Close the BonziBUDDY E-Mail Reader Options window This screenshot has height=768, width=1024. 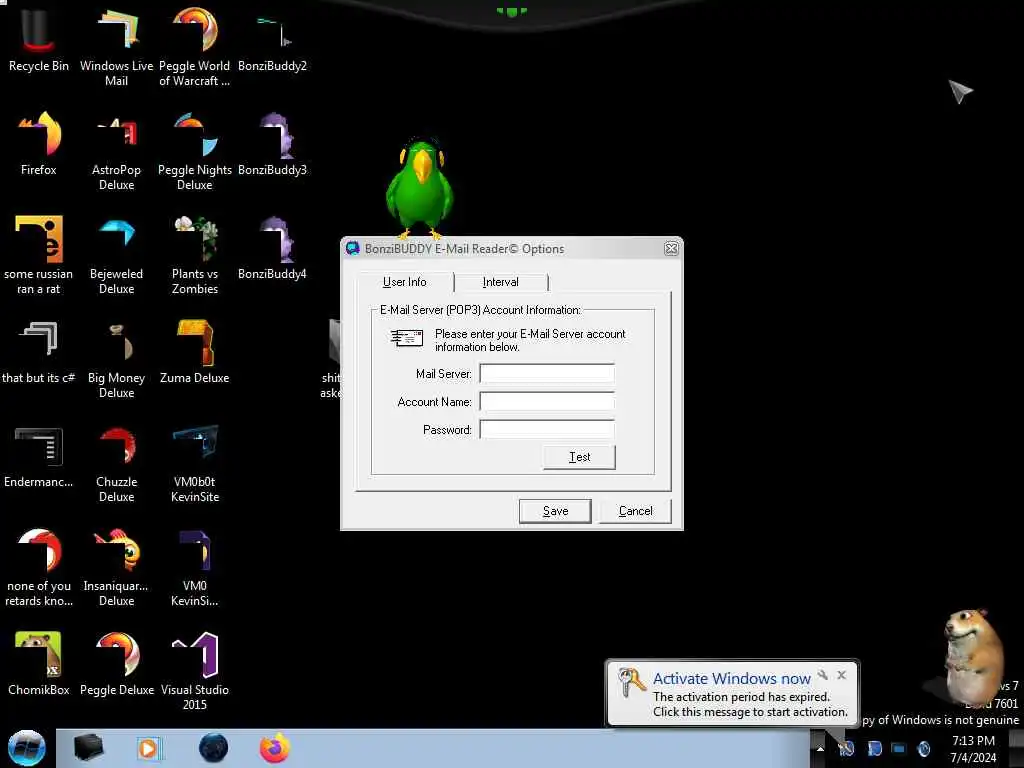coord(671,249)
